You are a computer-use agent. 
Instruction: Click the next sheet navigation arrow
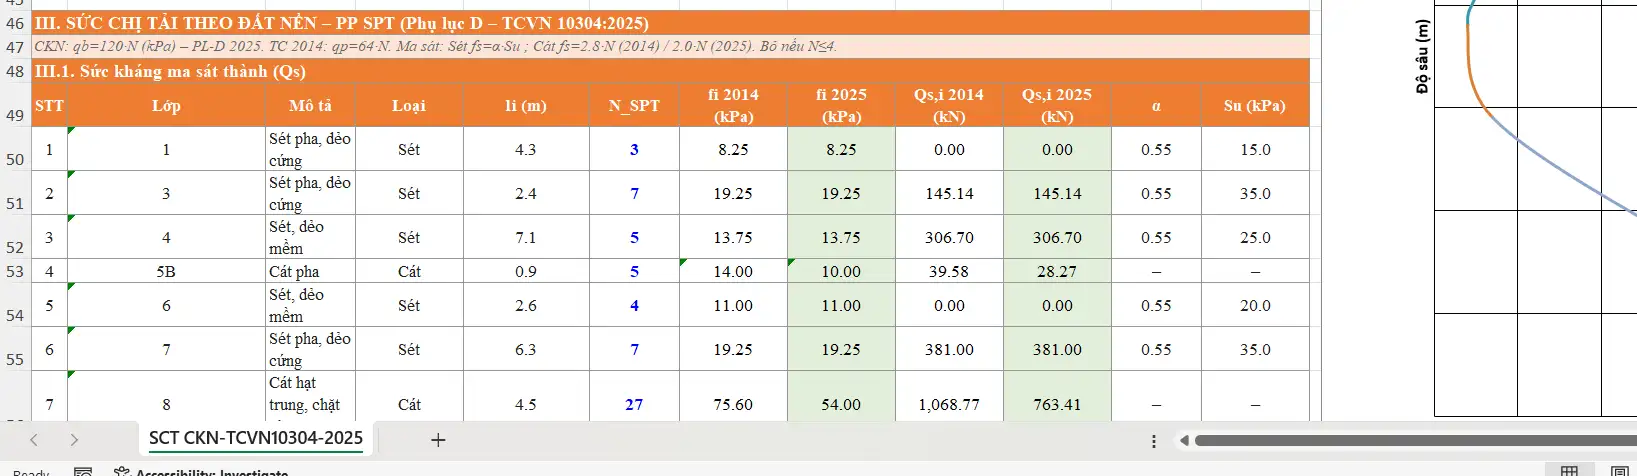(x=74, y=440)
